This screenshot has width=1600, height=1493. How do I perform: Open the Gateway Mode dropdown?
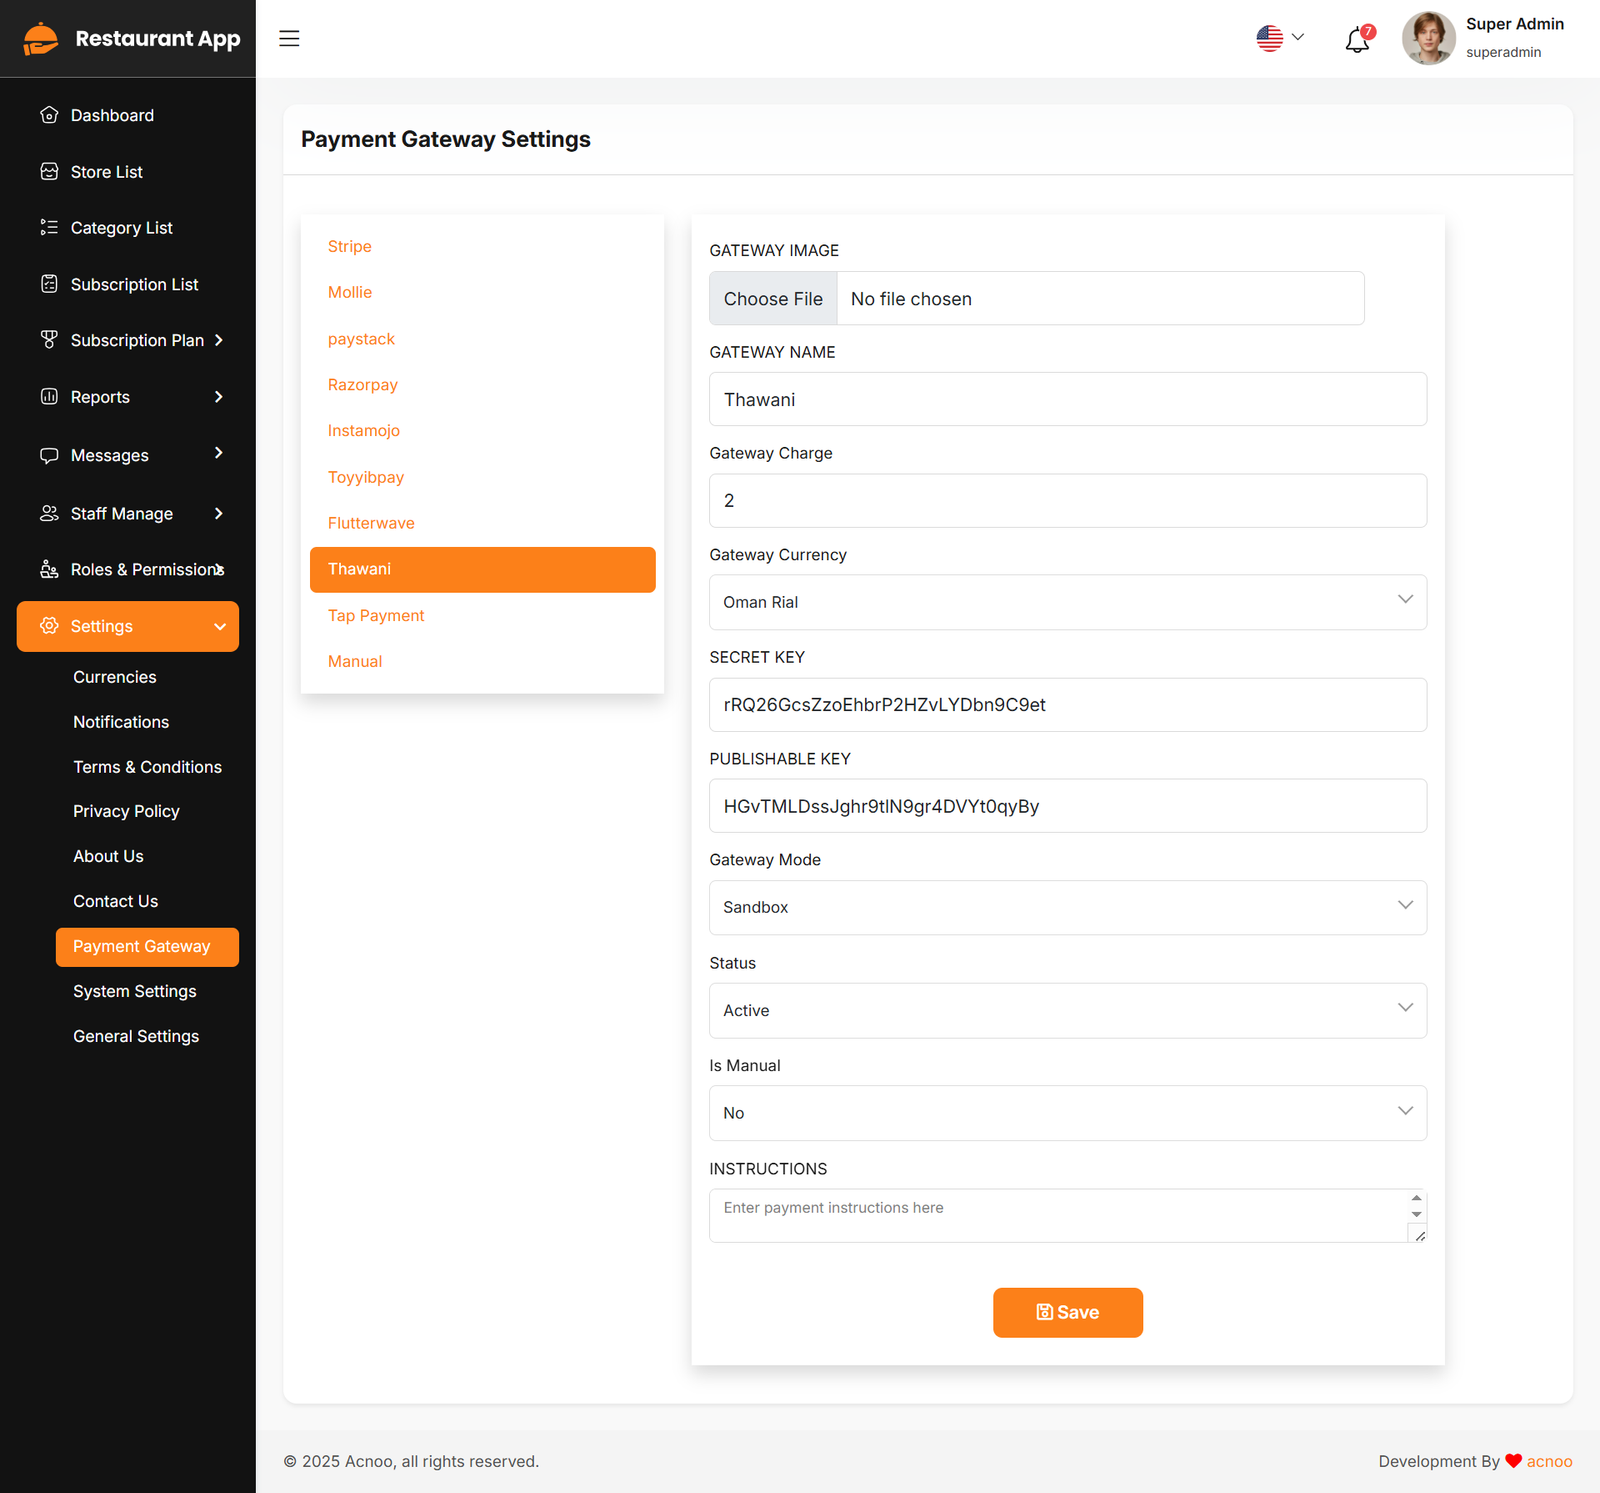(x=1067, y=907)
